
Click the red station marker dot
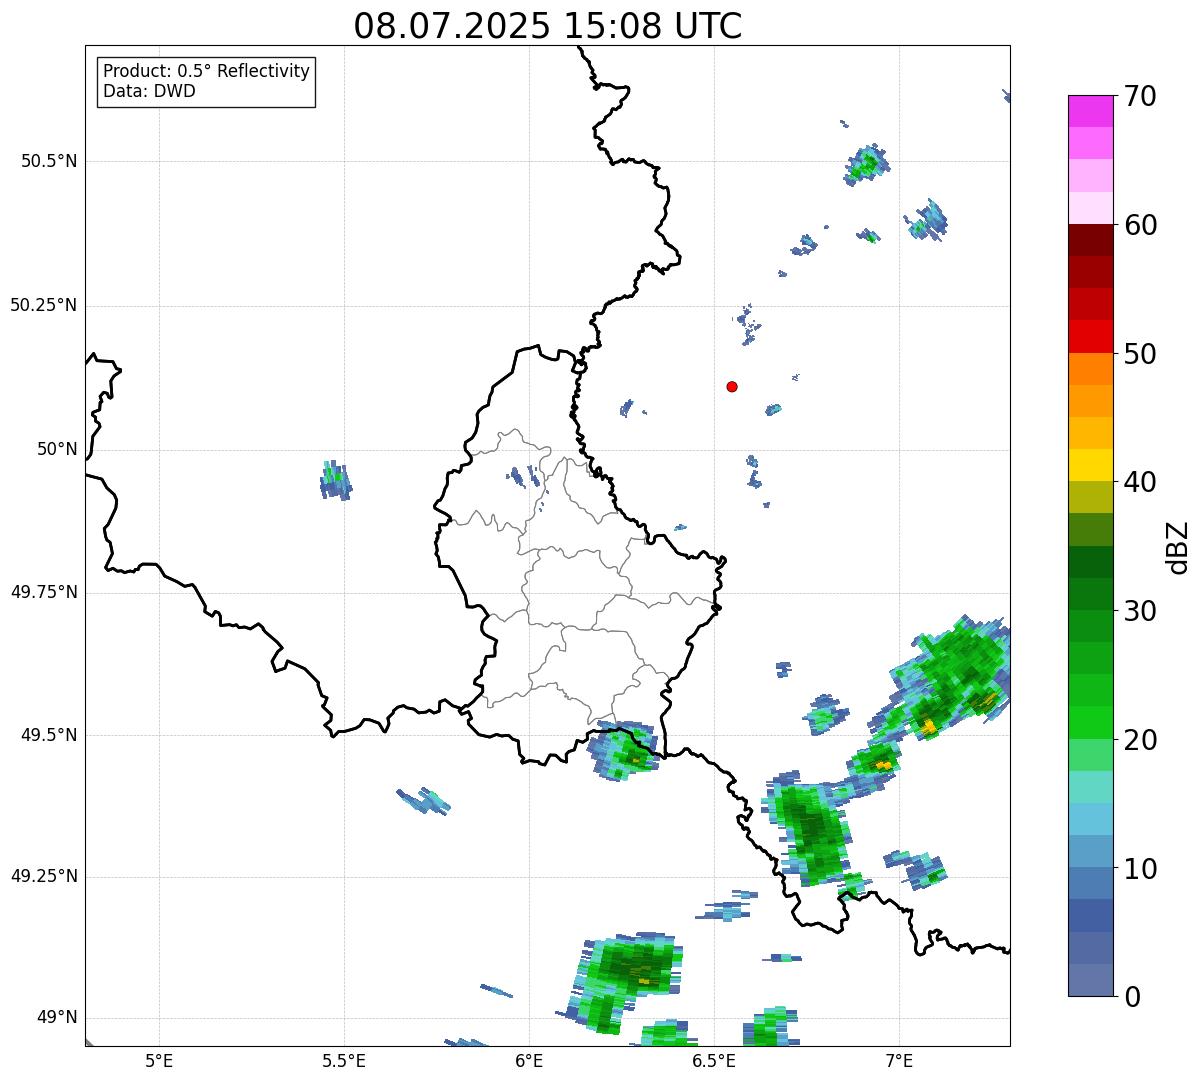(x=732, y=386)
